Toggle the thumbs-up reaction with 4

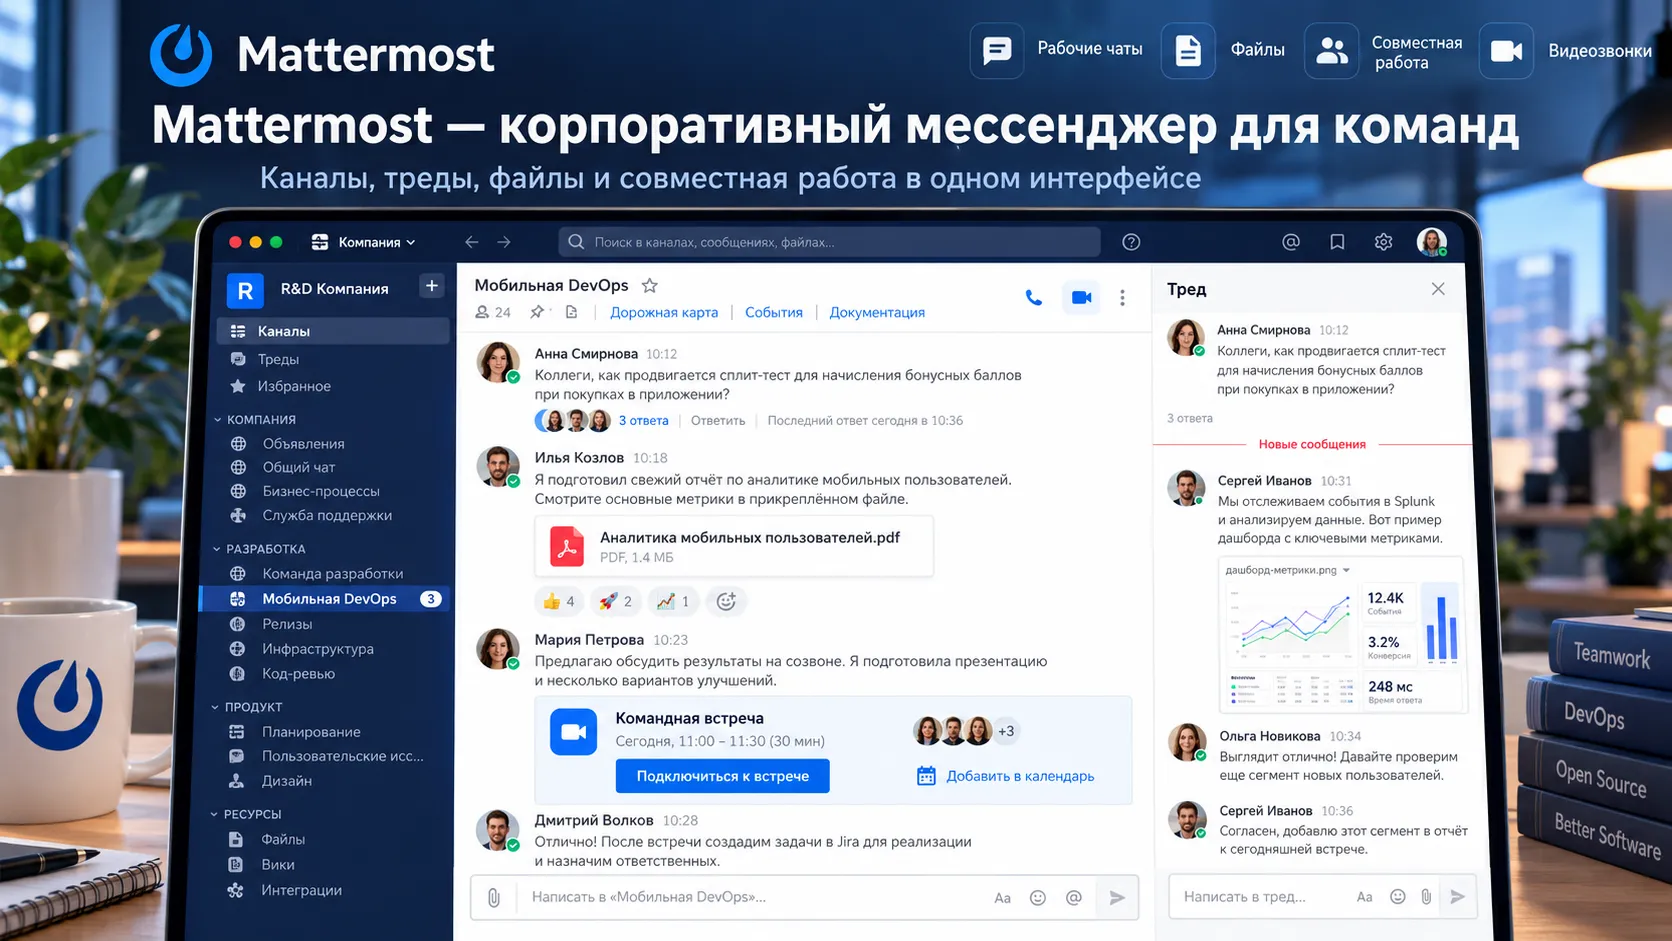coord(559,601)
